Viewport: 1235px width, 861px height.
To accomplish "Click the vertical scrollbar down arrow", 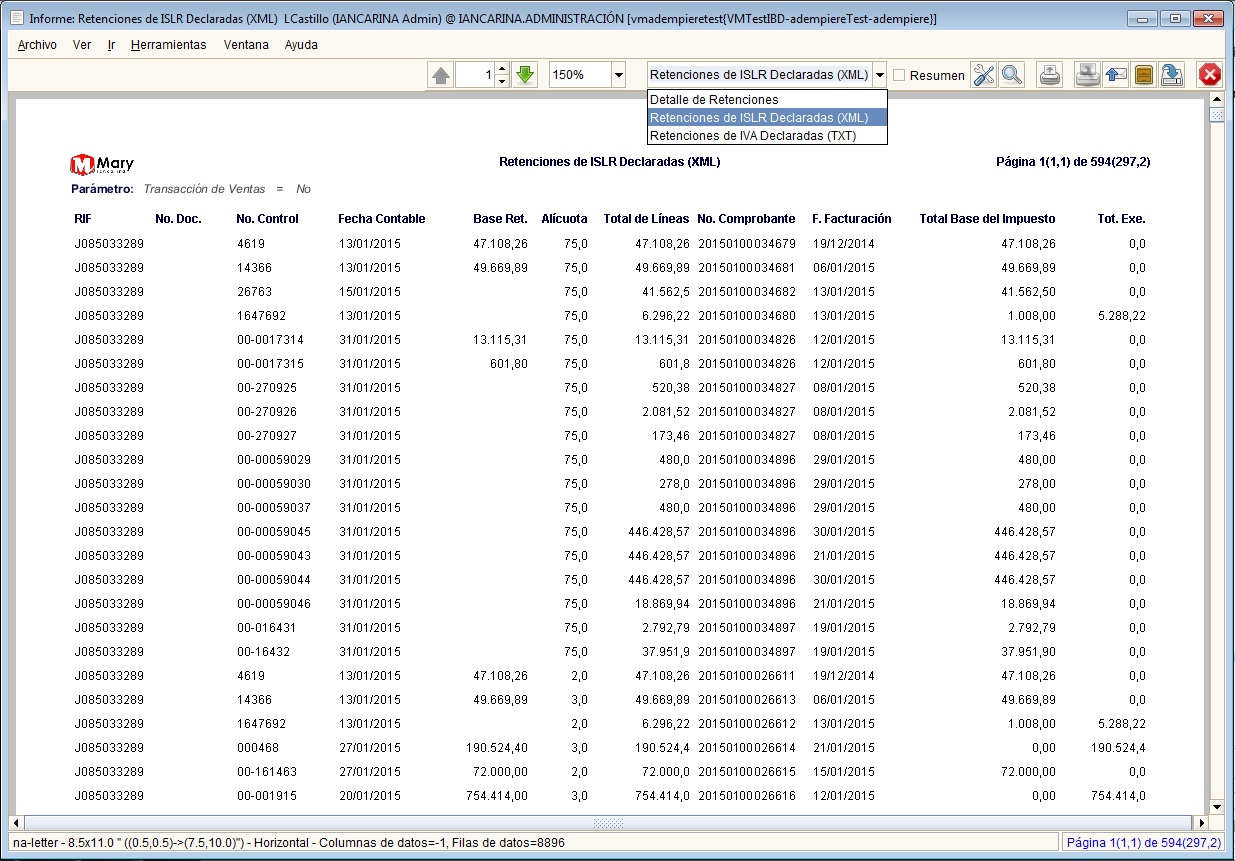I will (1217, 806).
